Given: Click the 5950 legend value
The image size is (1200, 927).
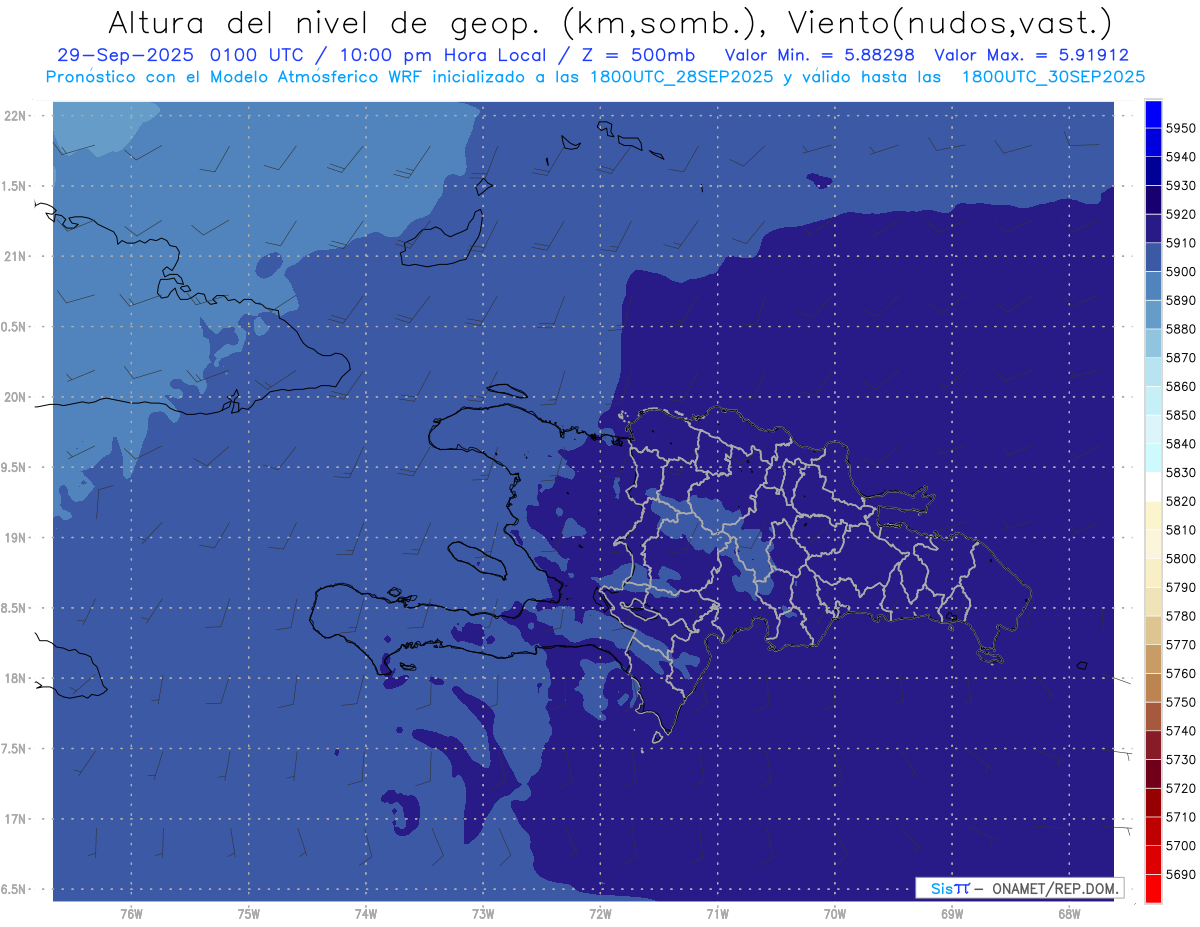Looking at the screenshot, I should click(1181, 128).
